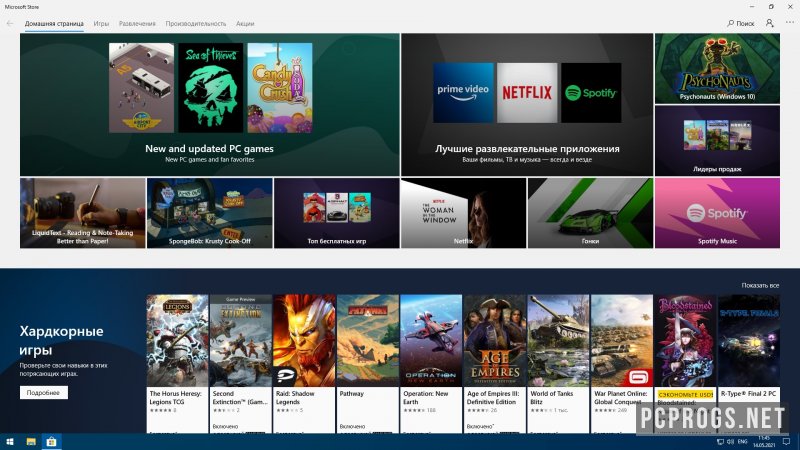Select the prime video tile
Screen dimensions: 800x450
point(463,93)
